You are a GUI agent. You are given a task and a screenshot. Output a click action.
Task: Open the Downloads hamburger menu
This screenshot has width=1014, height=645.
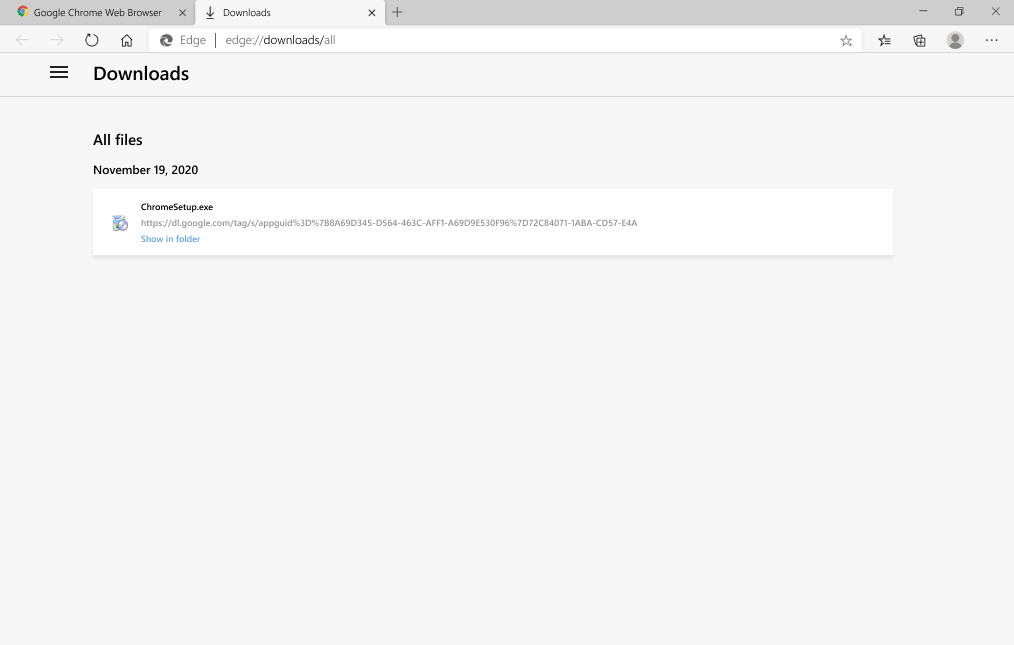pos(59,73)
